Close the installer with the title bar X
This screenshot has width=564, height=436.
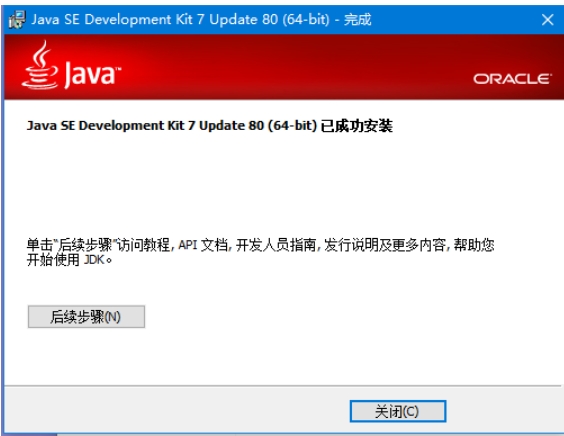pos(547,19)
